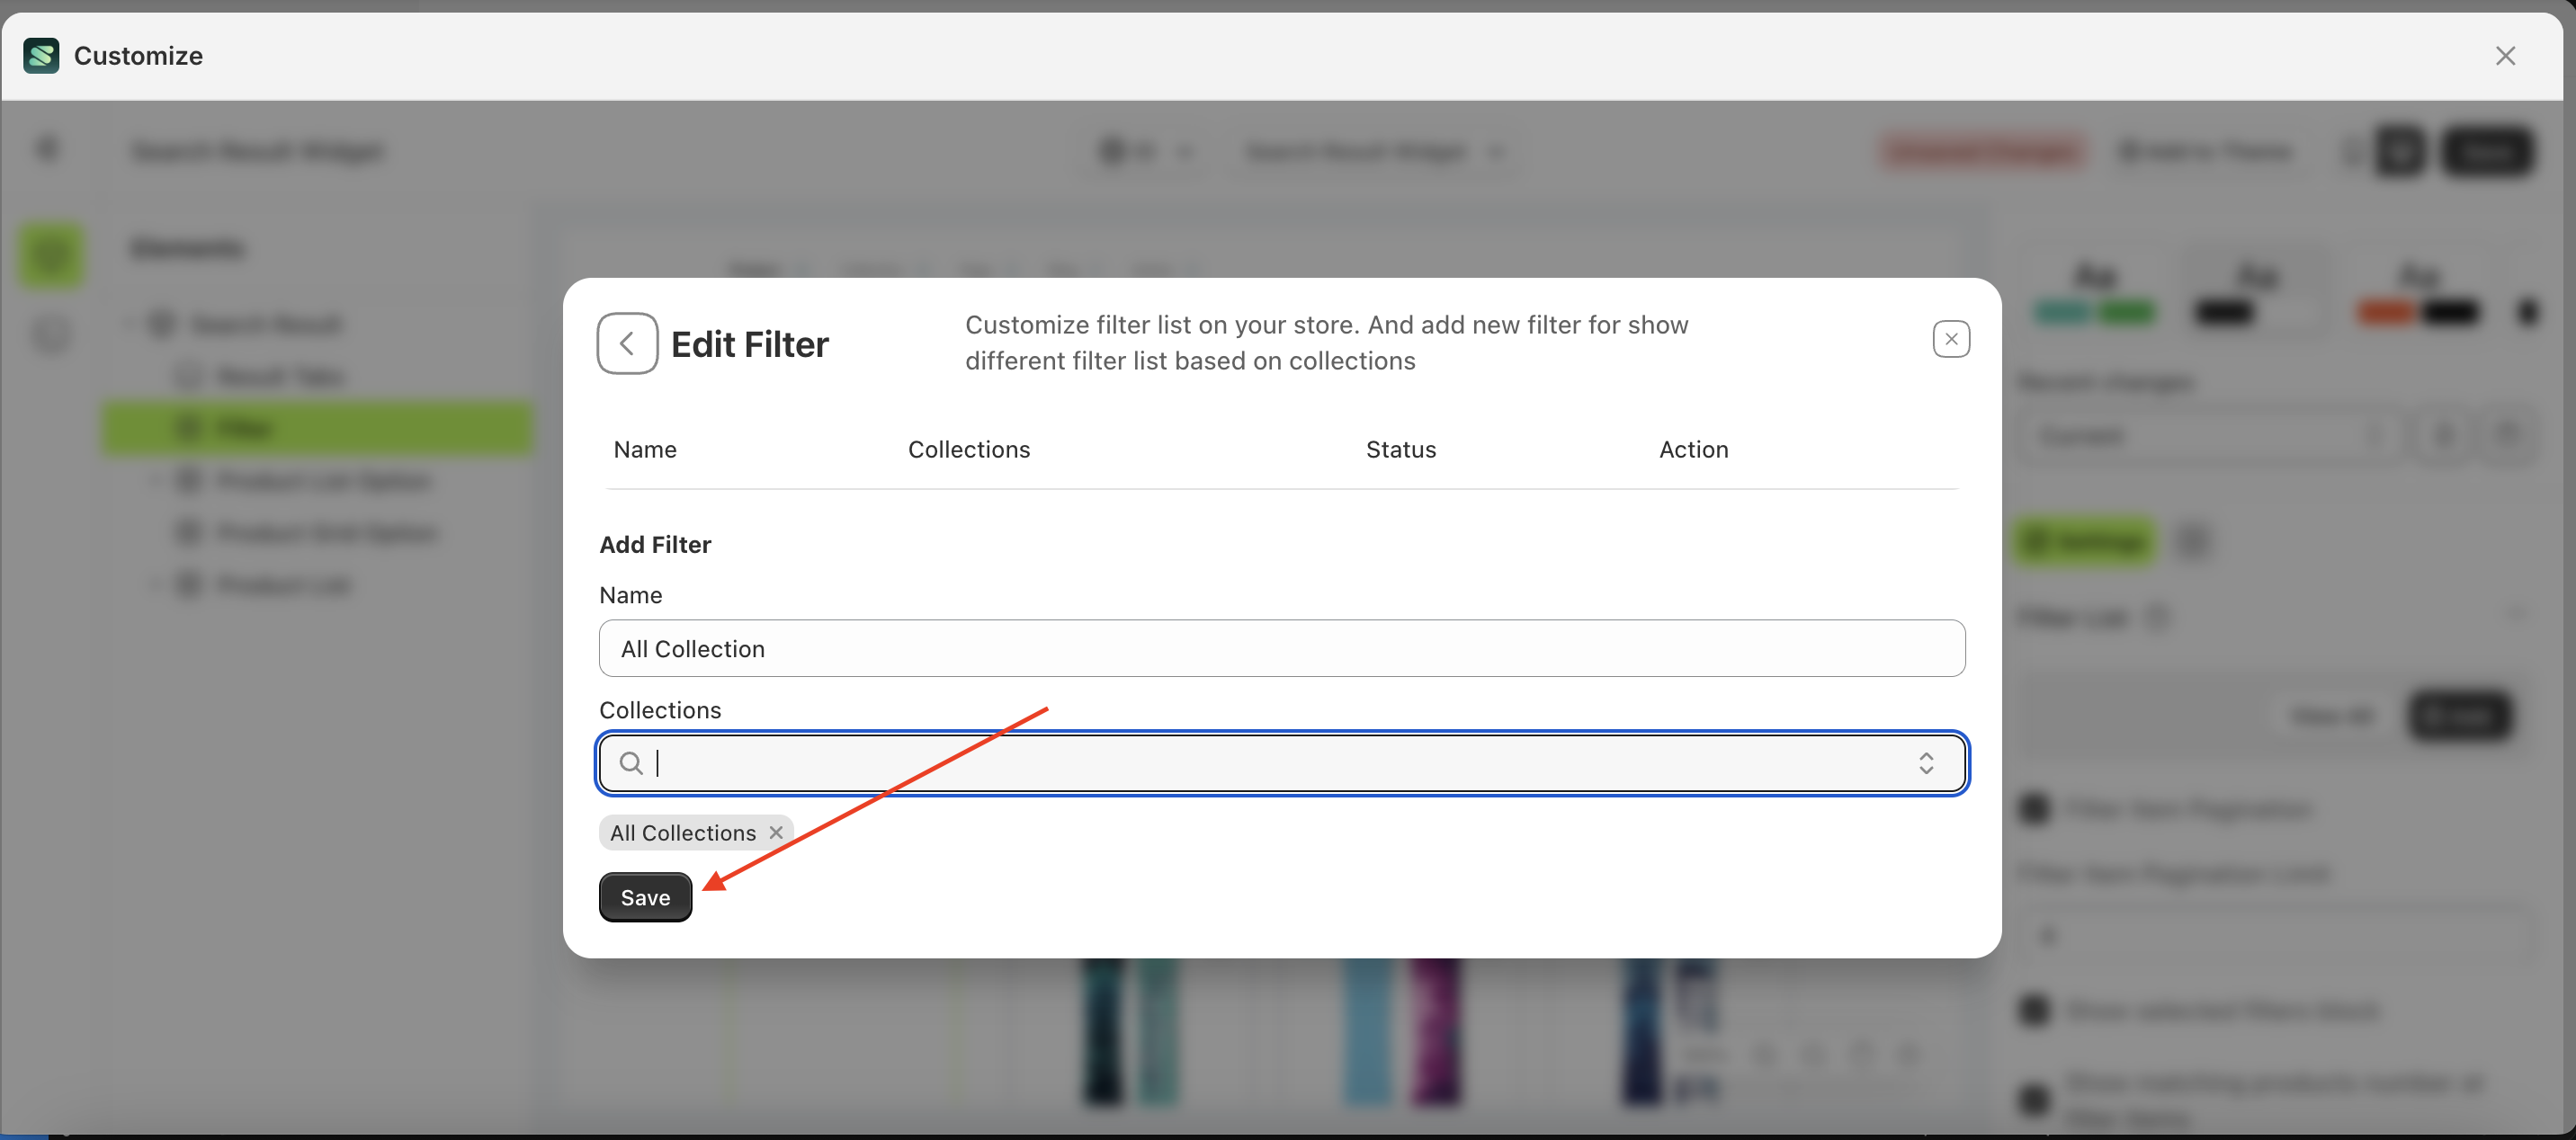Viewport: 2576px width, 1140px height.
Task: Close the Edit Filter dialog
Action: coord(1950,339)
